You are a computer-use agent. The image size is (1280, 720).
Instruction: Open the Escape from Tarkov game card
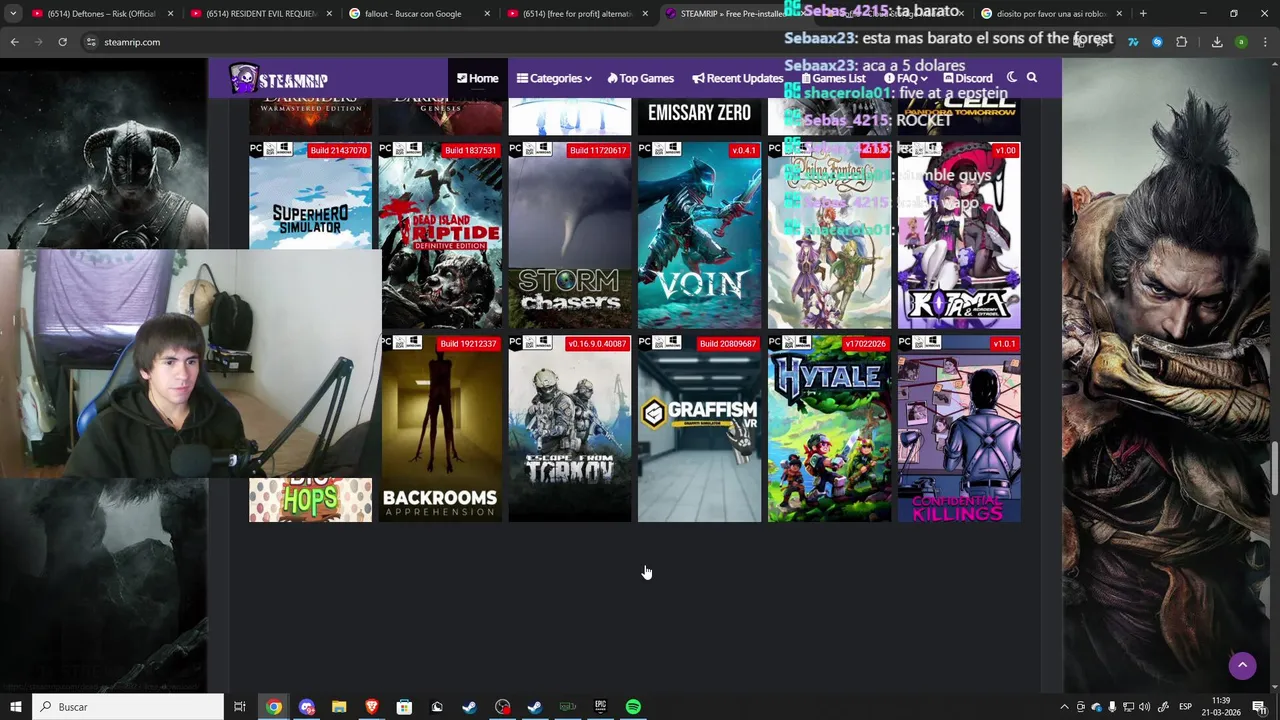tap(570, 428)
